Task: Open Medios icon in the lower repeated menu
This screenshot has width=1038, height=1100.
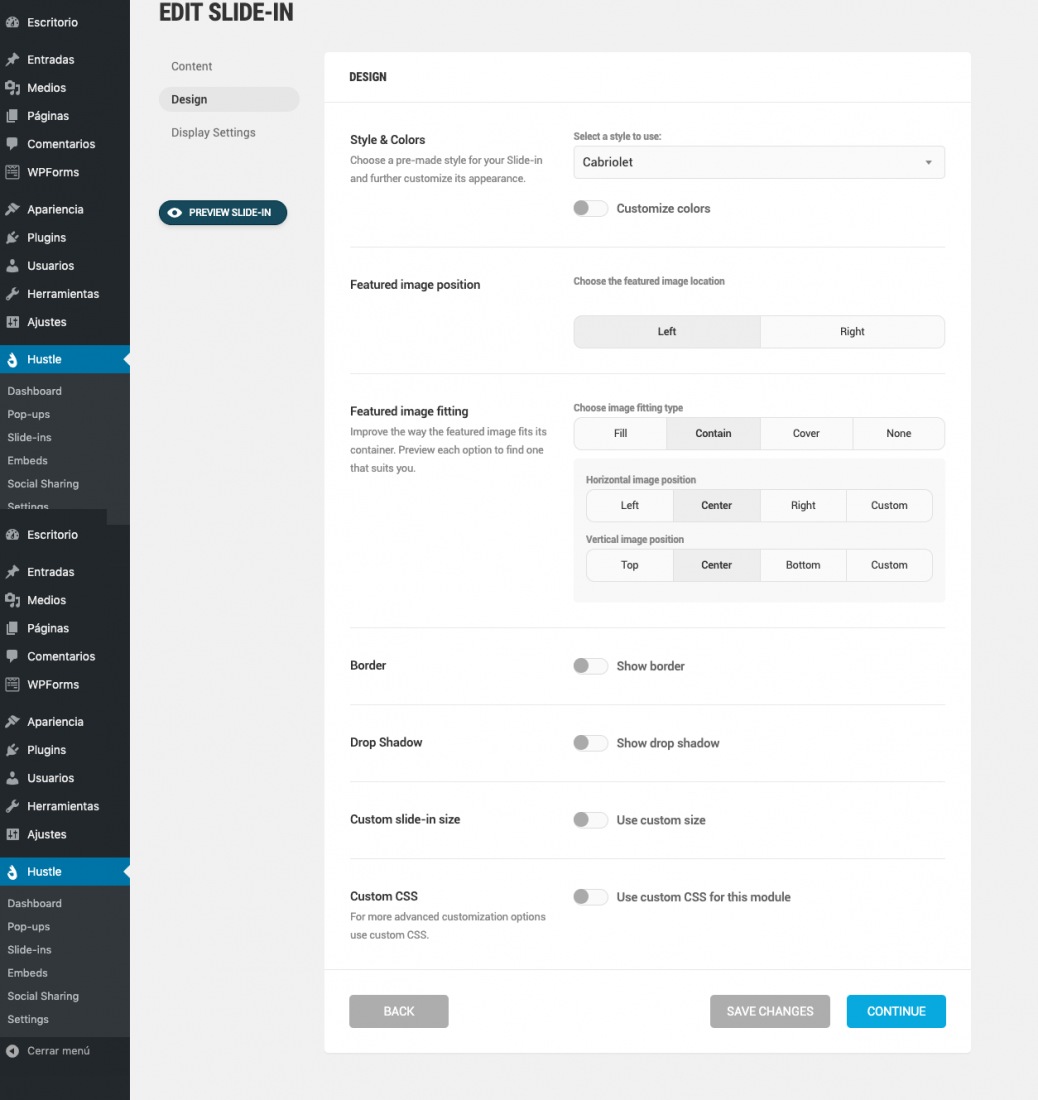Action: (x=12, y=600)
